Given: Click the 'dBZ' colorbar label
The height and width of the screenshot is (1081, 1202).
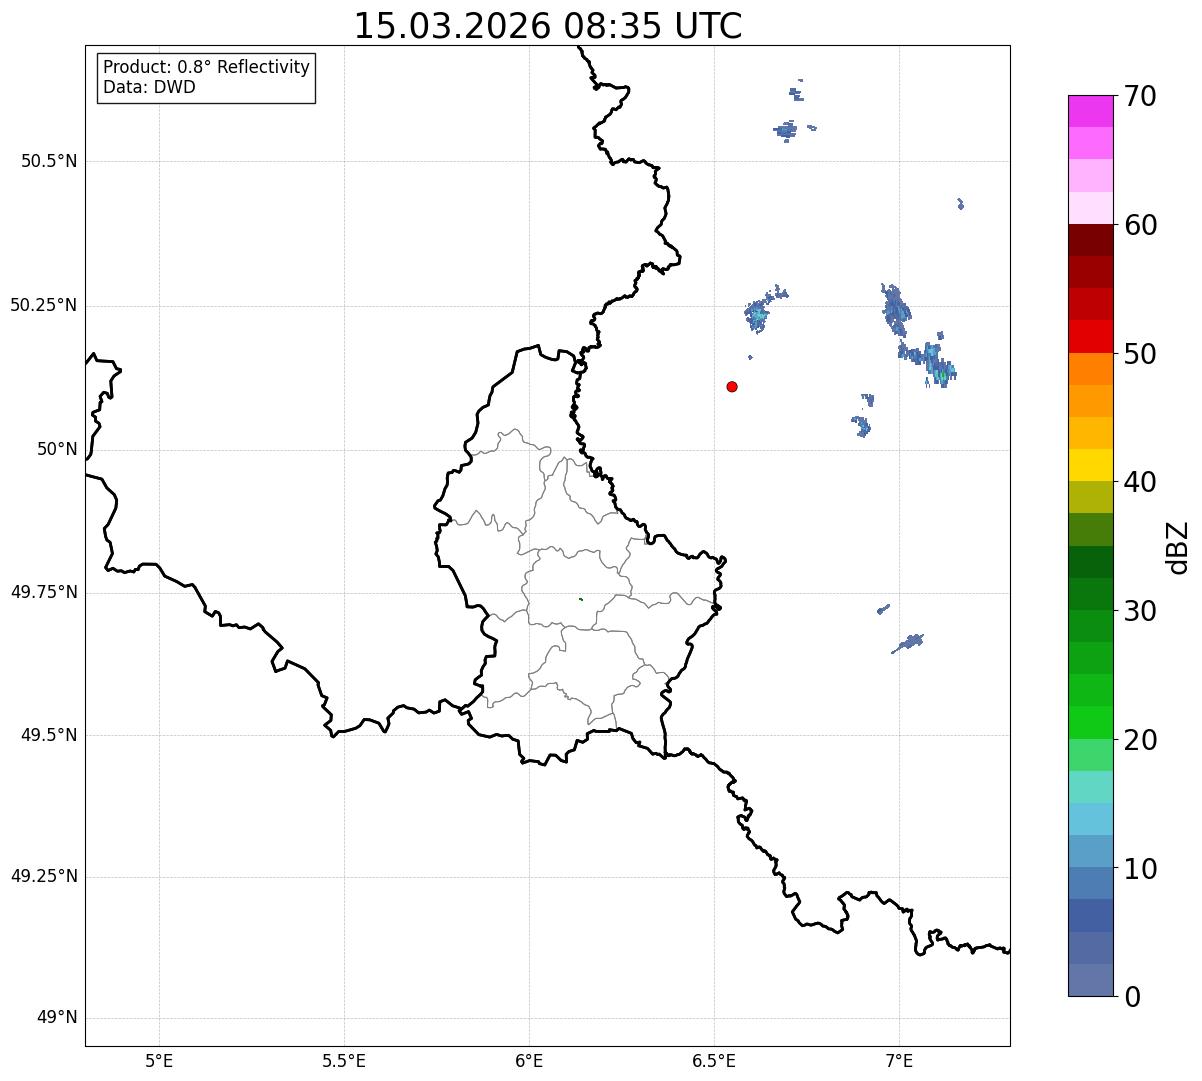Looking at the screenshot, I should point(1178,547).
